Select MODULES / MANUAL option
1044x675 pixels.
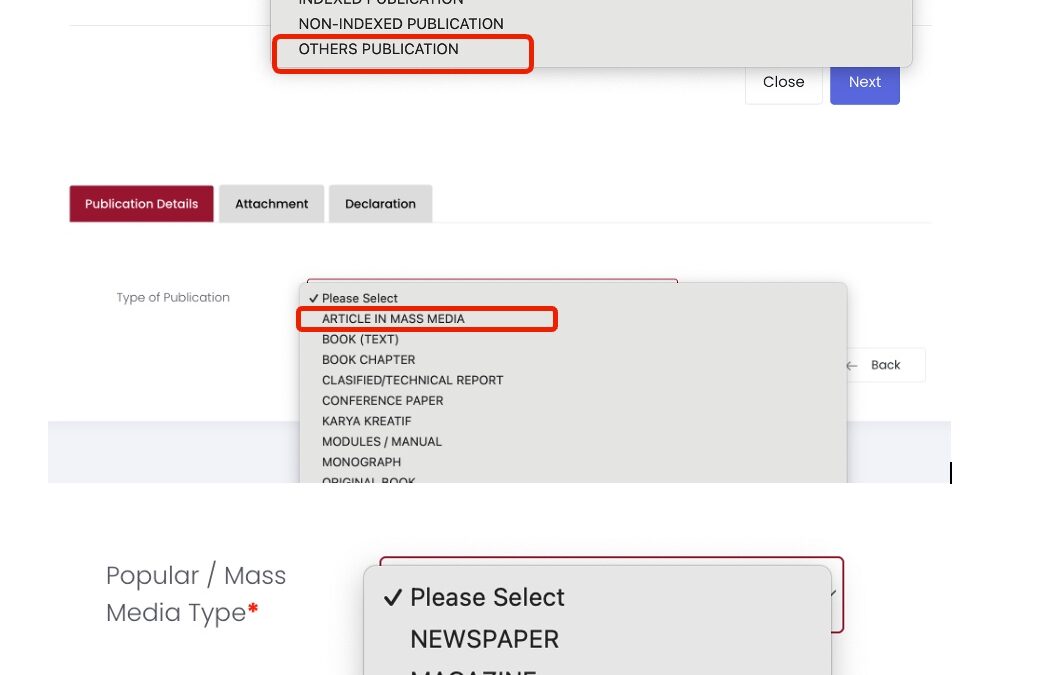coord(381,441)
